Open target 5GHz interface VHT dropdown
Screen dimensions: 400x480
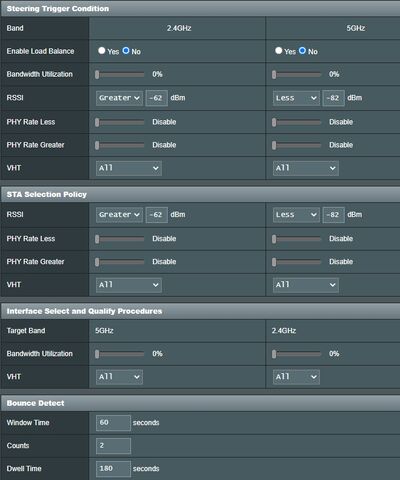[x=119, y=377]
